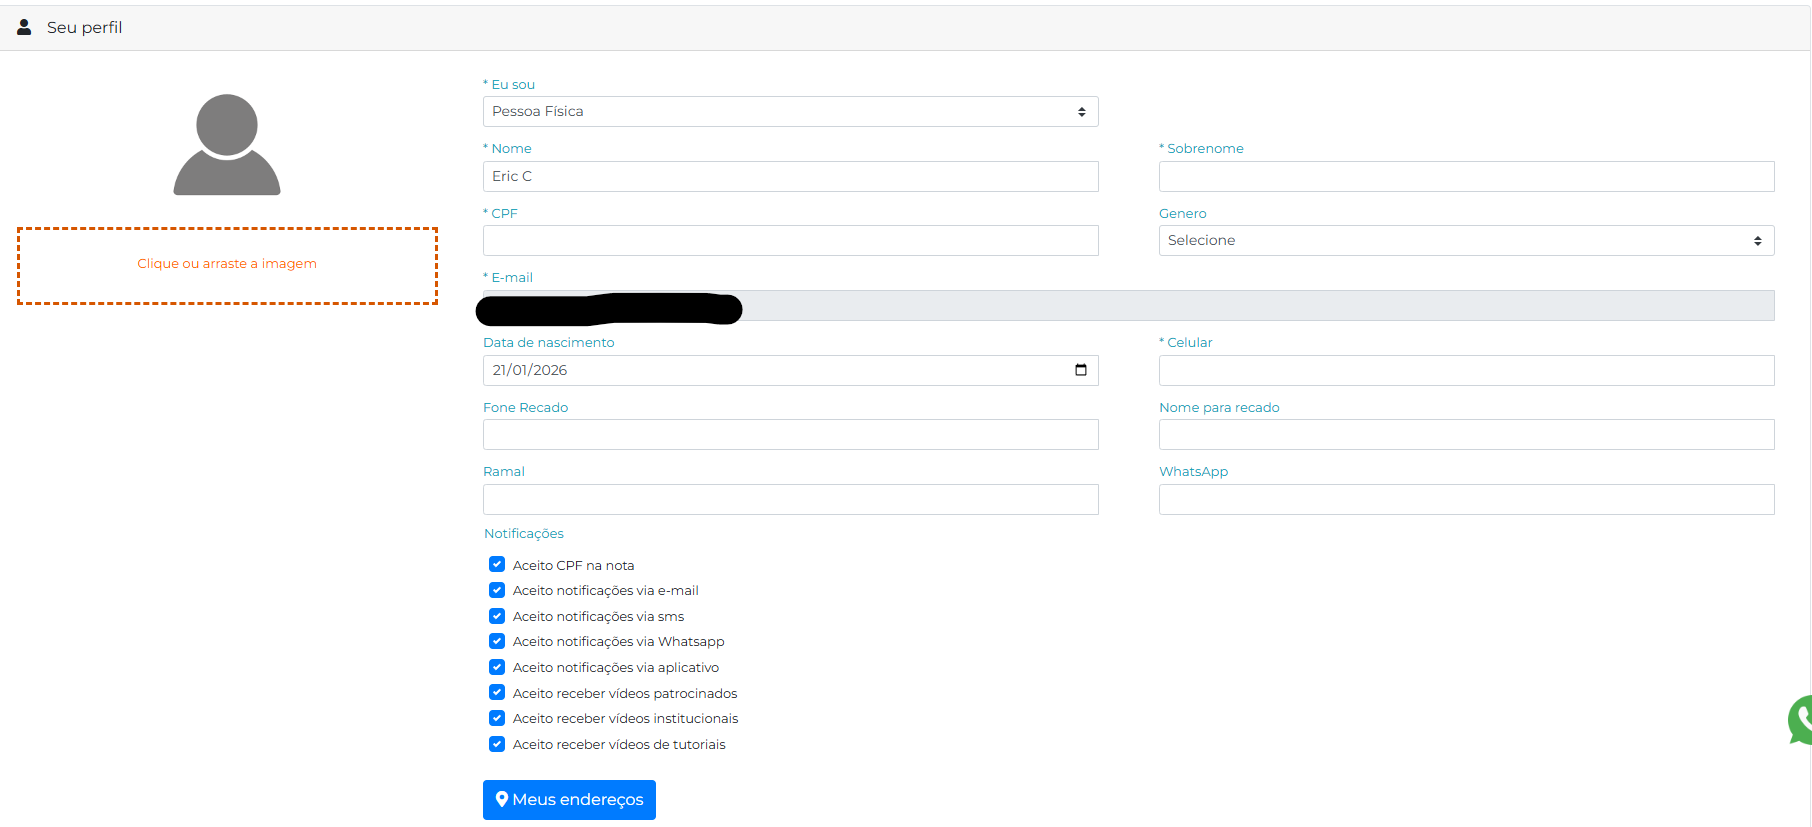Click the gray profile avatar image
Image resolution: width=1812 pixels, height=827 pixels.
(227, 145)
